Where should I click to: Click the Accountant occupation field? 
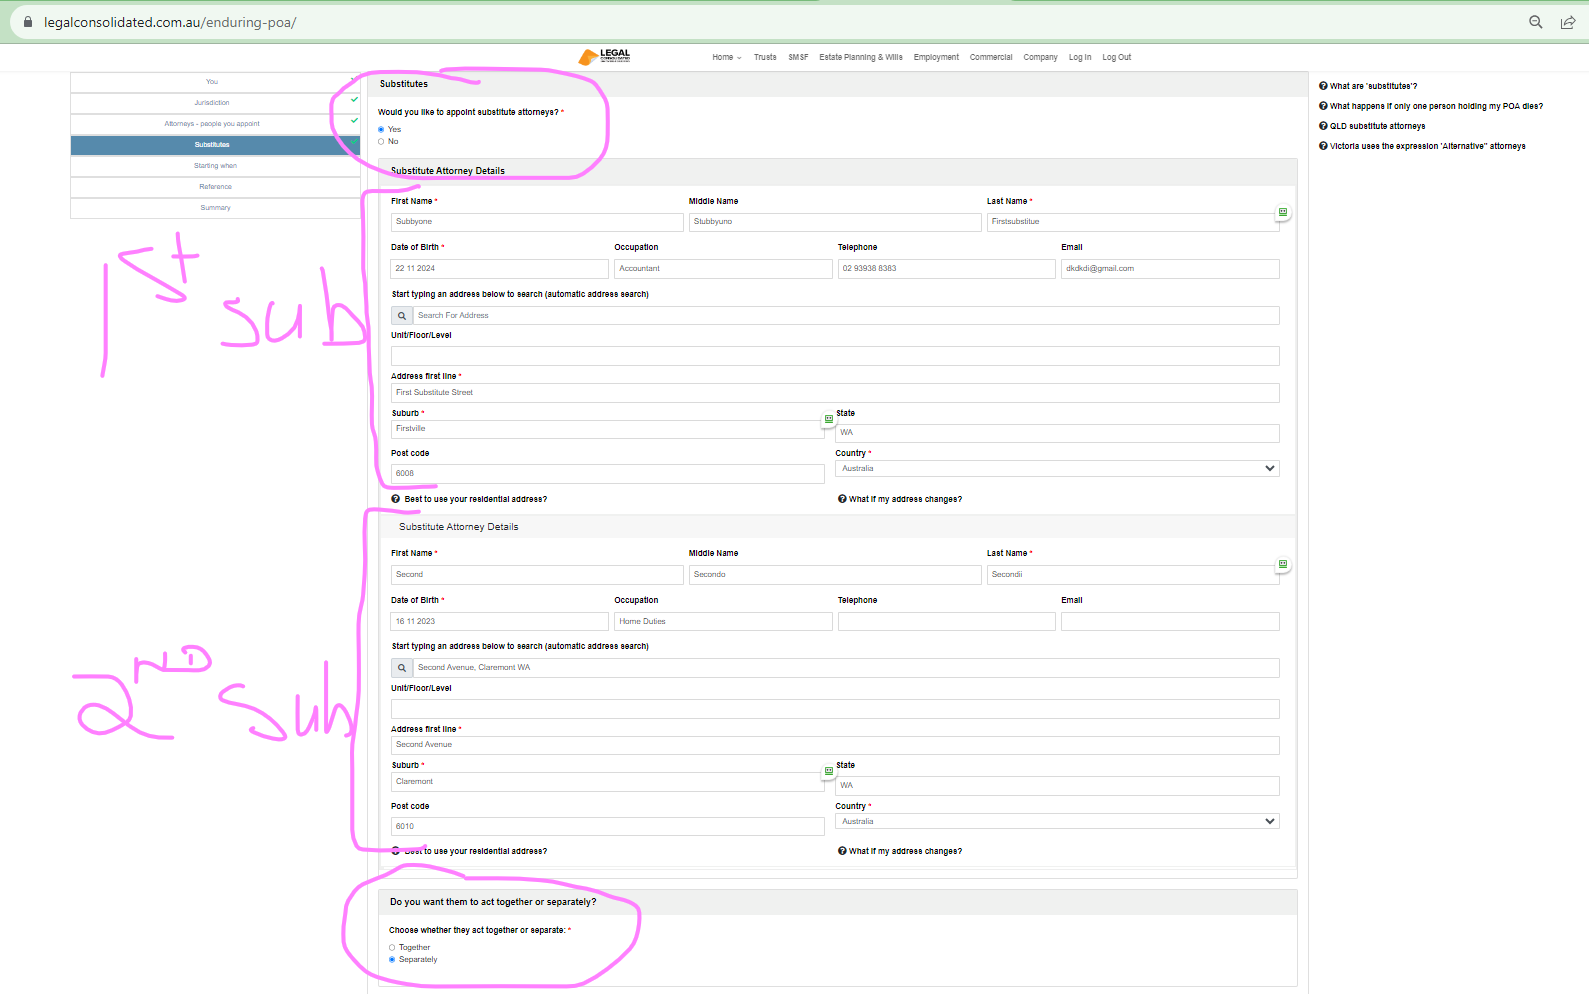[723, 269]
